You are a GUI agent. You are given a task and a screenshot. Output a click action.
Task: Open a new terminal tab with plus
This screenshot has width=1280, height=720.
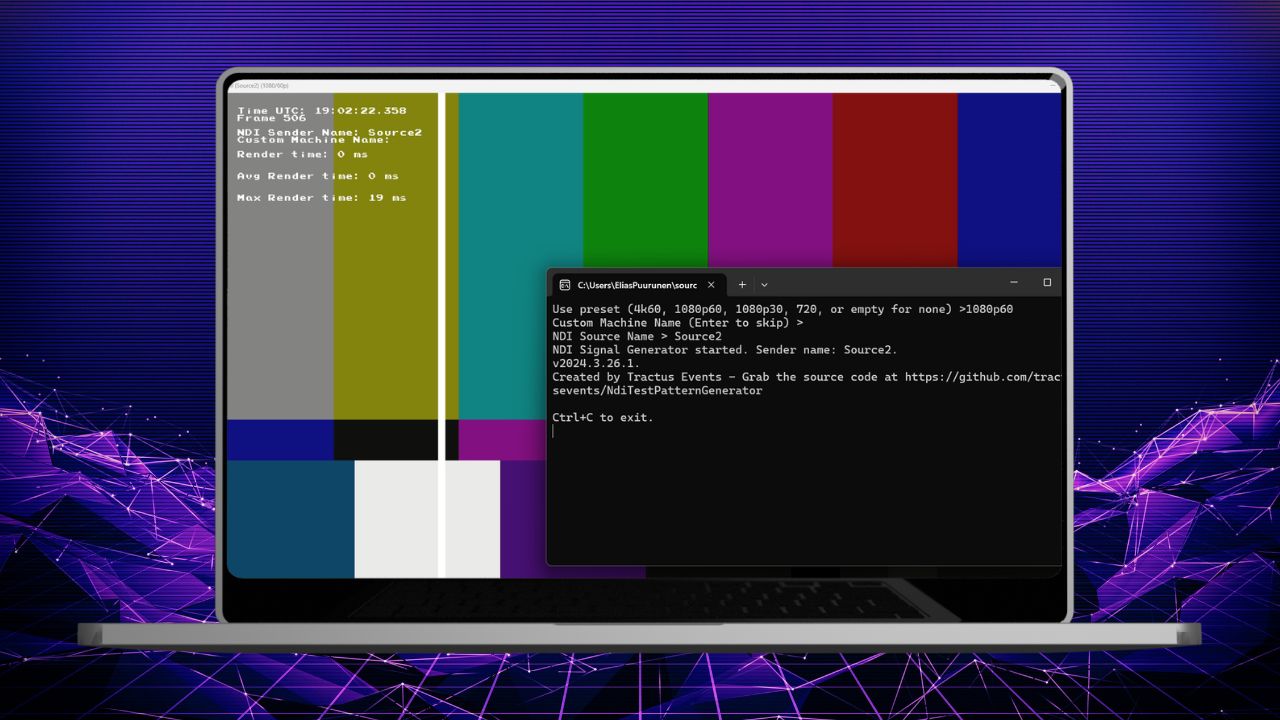[x=742, y=285]
